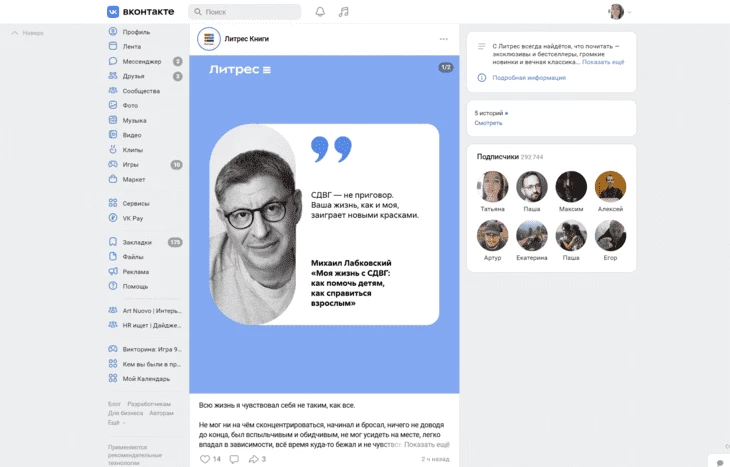Screen dimensions: 730x467
Task: Click Смотреть stories link
Action: (x=488, y=123)
